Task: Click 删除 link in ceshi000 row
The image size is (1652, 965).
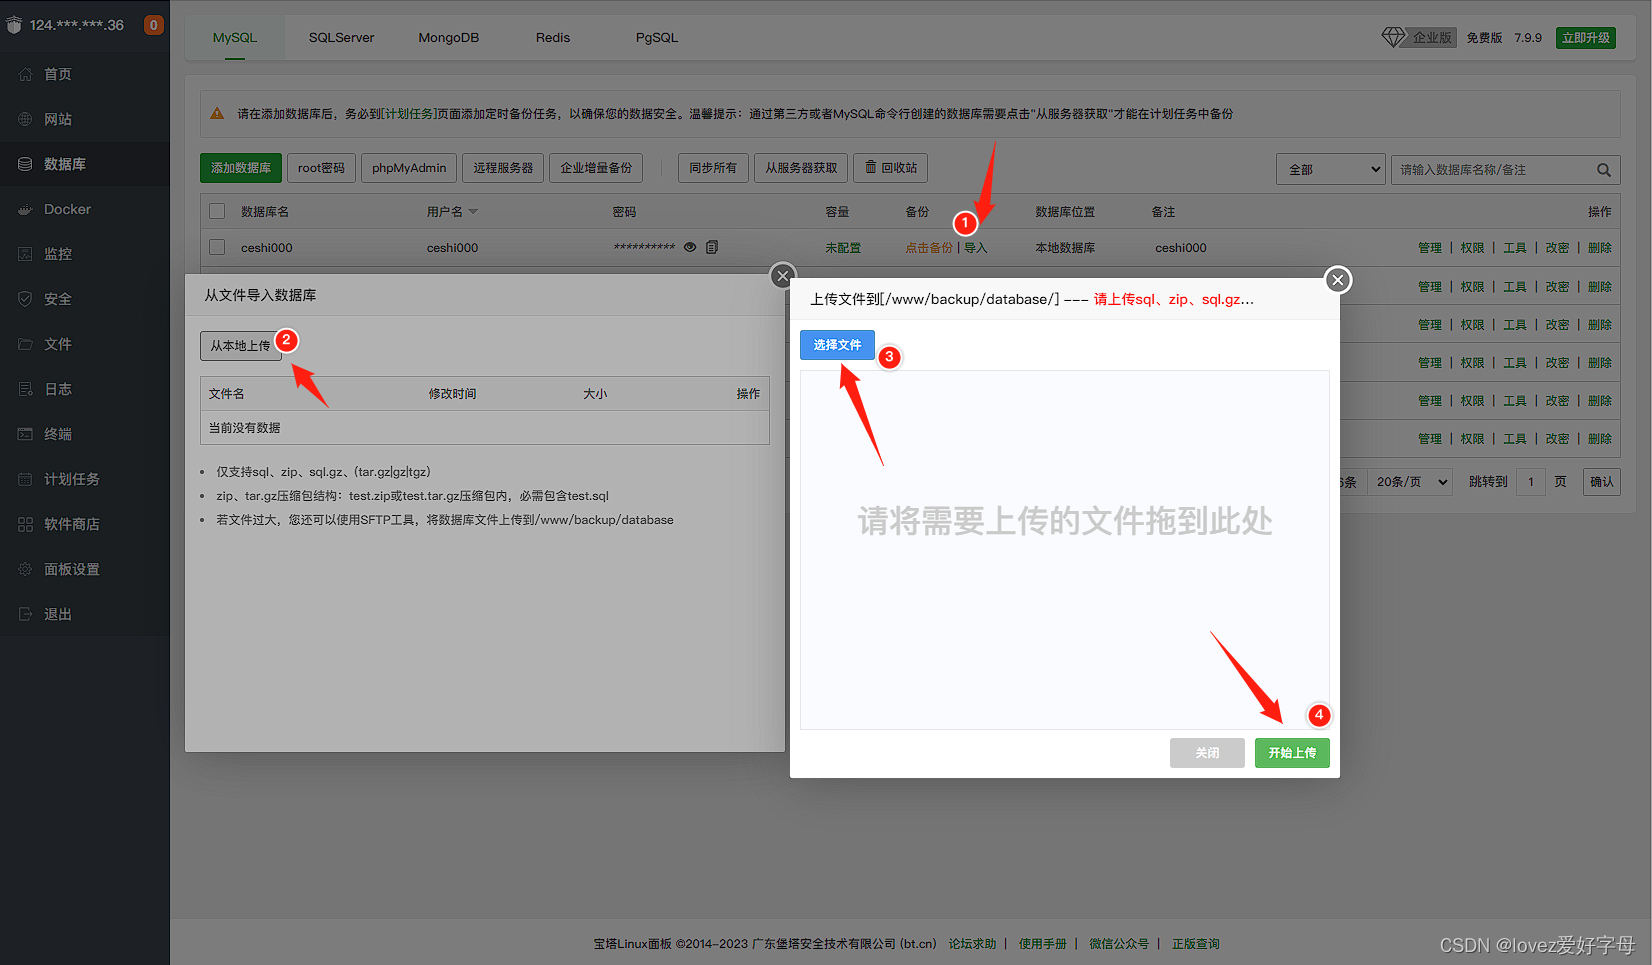Action: tap(1600, 248)
